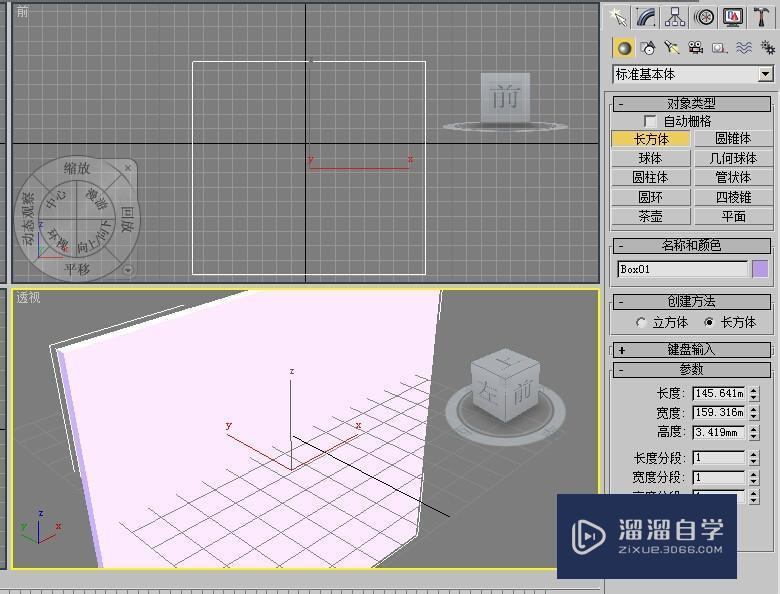Click the 前 face of perspective ViewCube
Screen dimensions: 780x594
pyautogui.click(x=522, y=392)
